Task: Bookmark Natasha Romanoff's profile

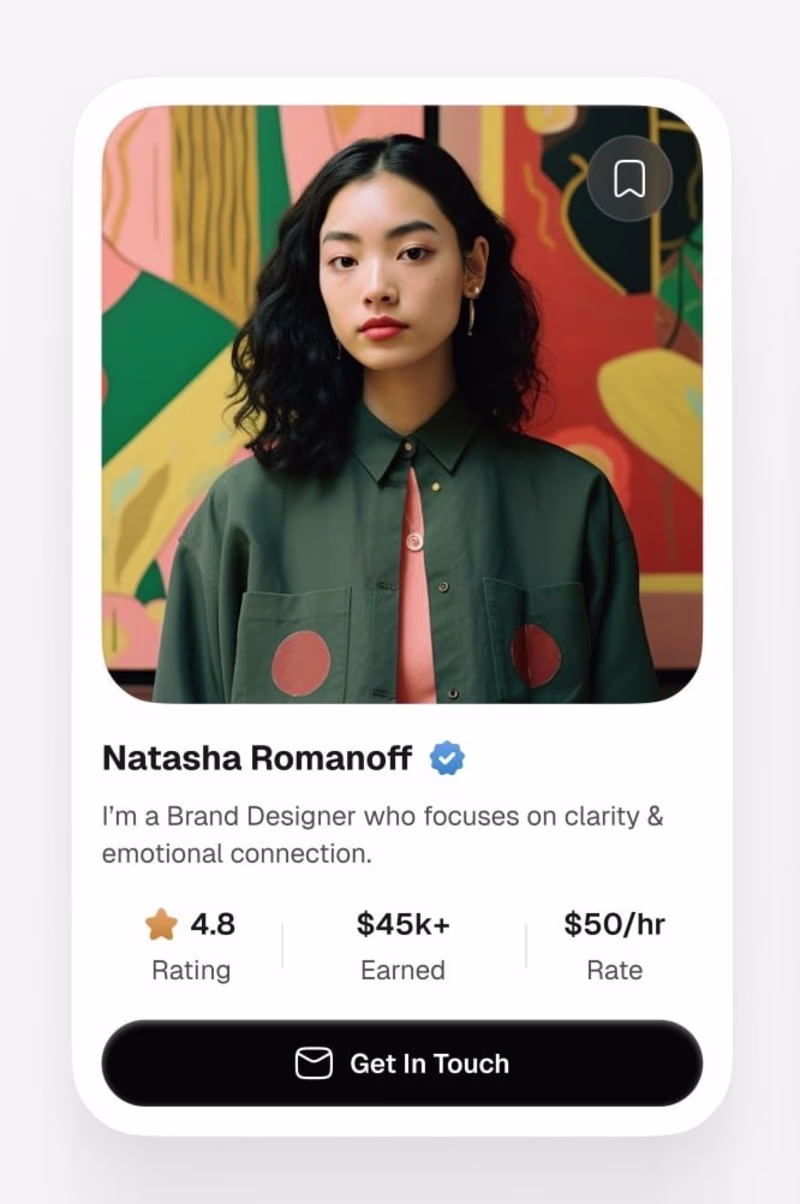Action: pos(629,179)
